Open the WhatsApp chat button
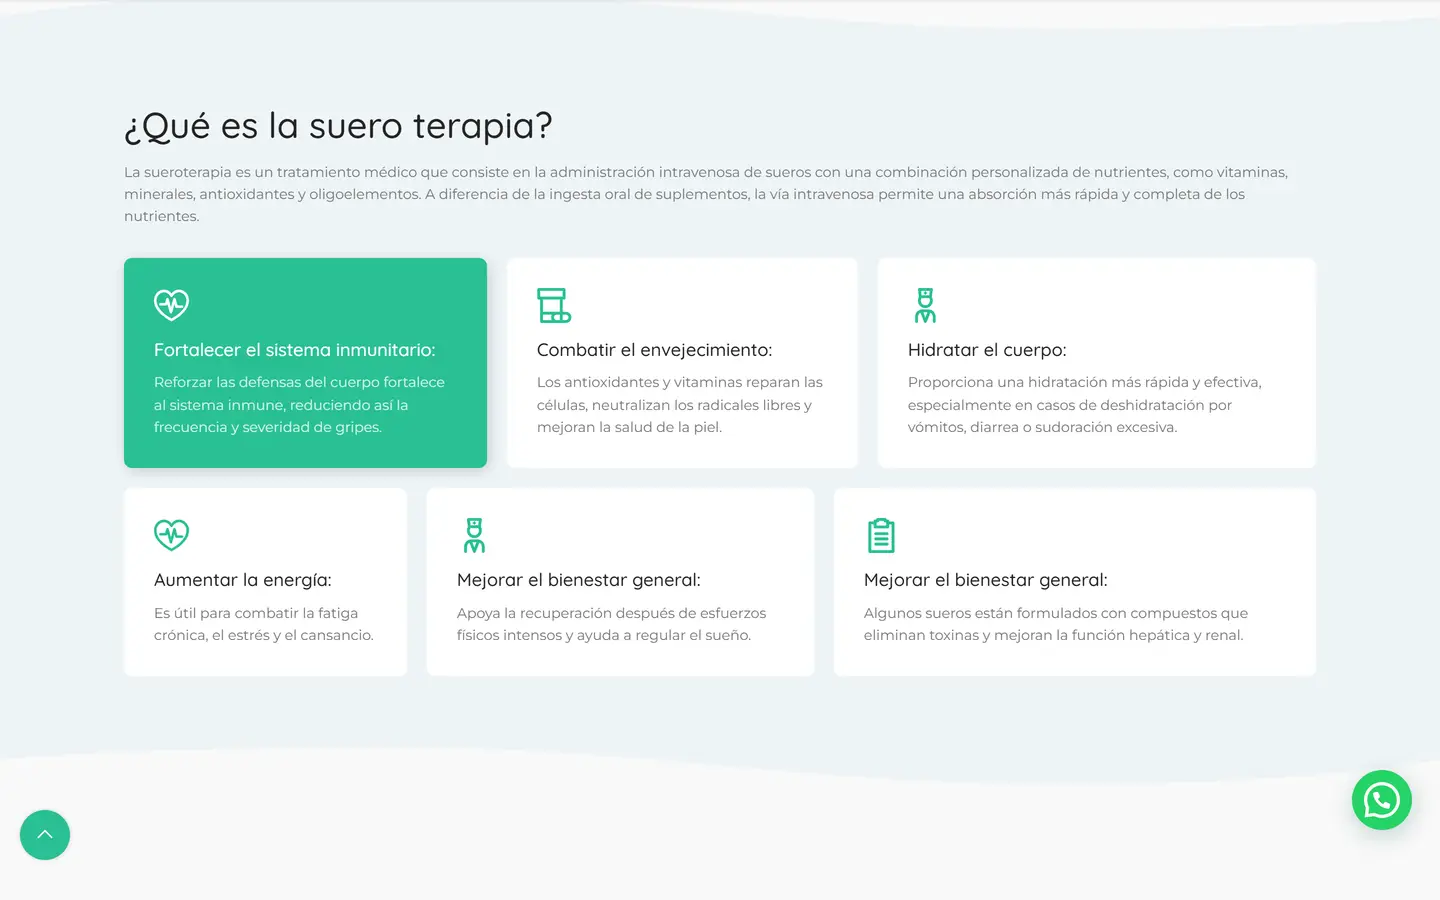Image resolution: width=1440 pixels, height=900 pixels. coord(1382,800)
